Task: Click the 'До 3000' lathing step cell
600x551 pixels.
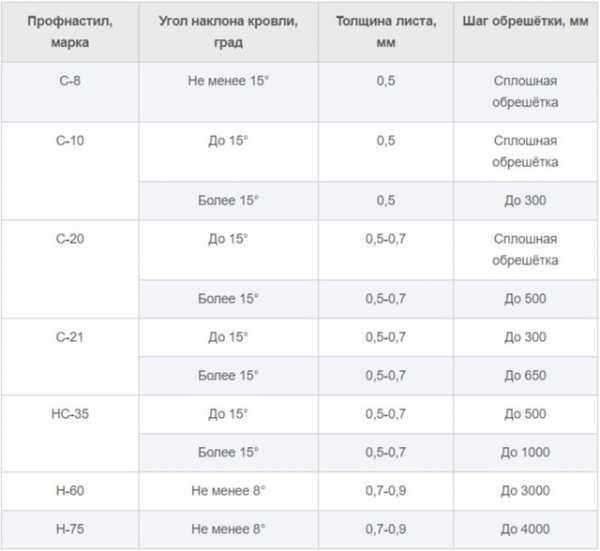Action: [525, 491]
